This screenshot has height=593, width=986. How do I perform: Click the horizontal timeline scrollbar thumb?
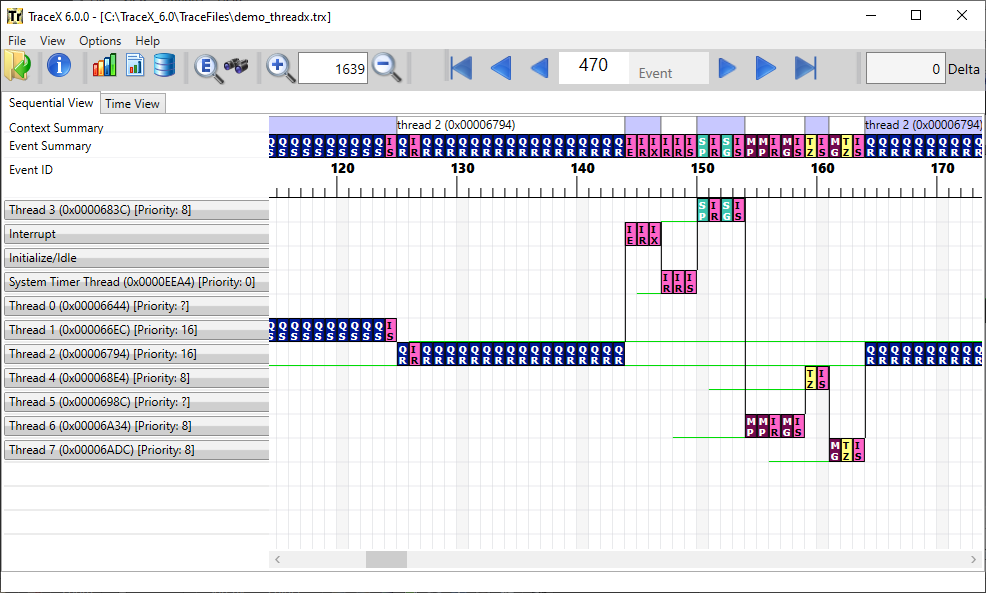pos(386,560)
